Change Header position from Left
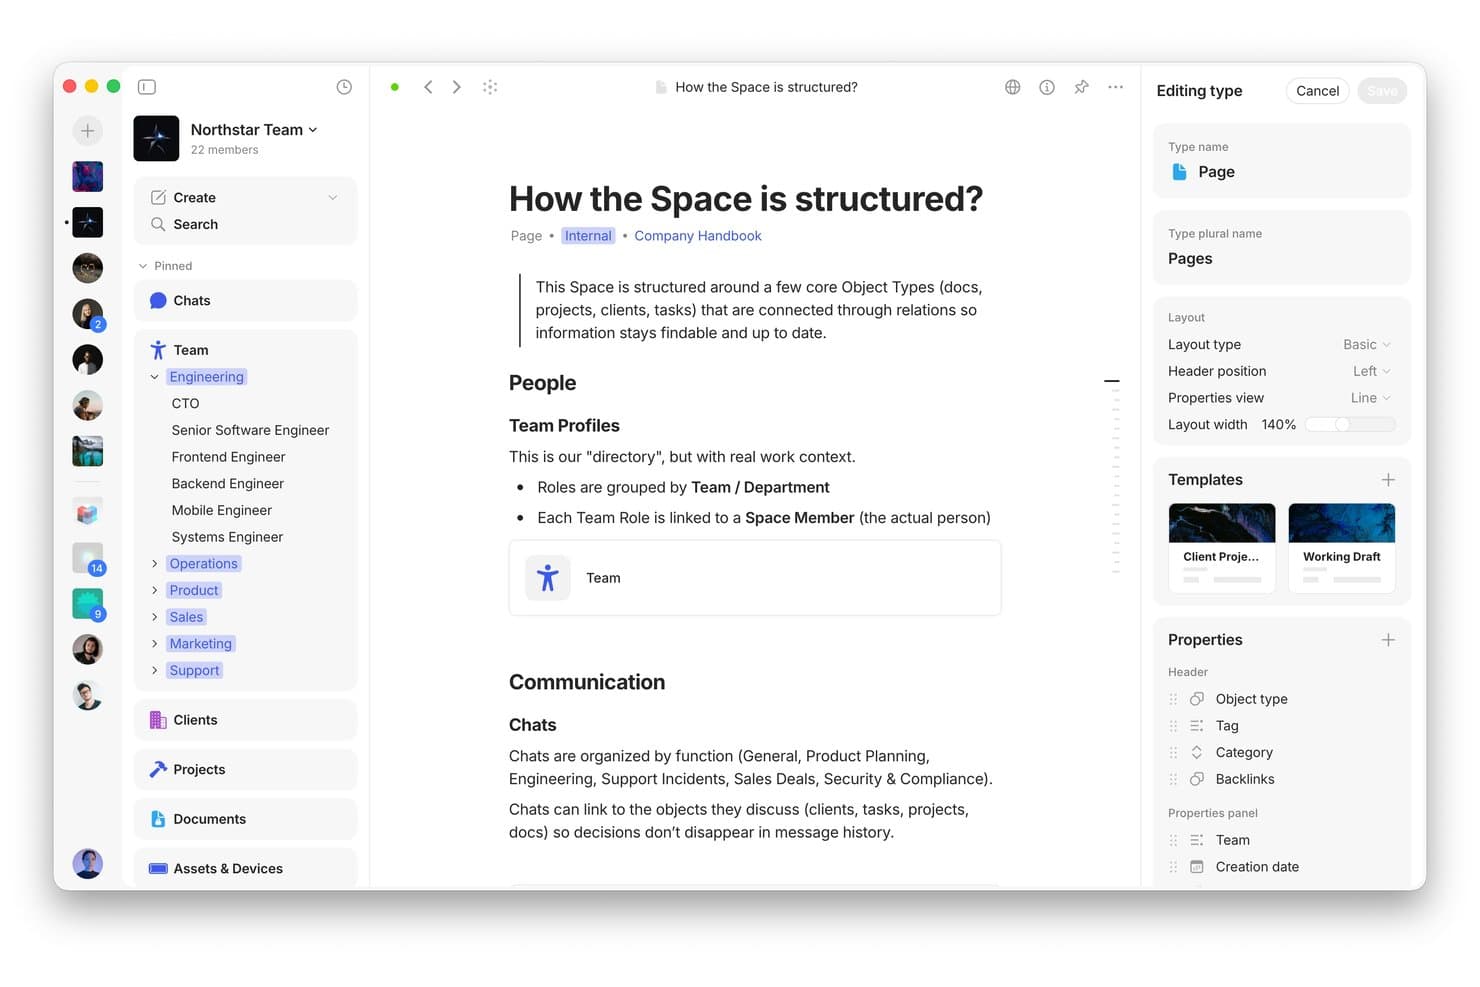The width and height of the screenshot is (1480, 987). (x=1372, y=371)
